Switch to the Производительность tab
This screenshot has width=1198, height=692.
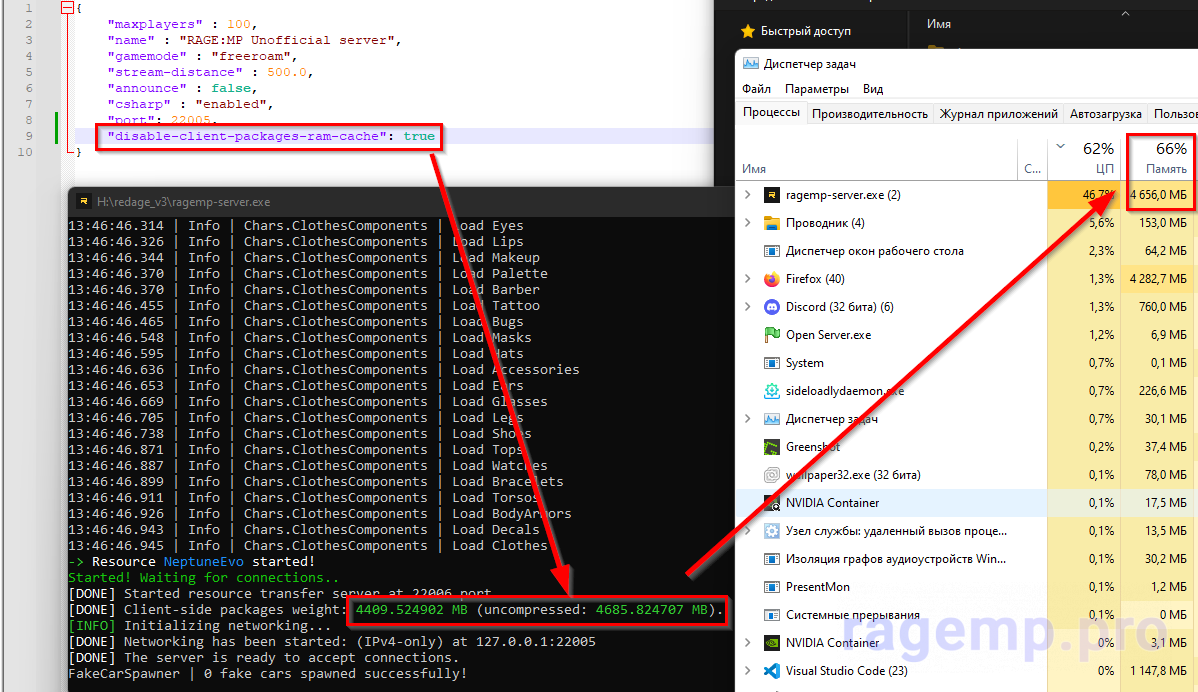(869, 114)
